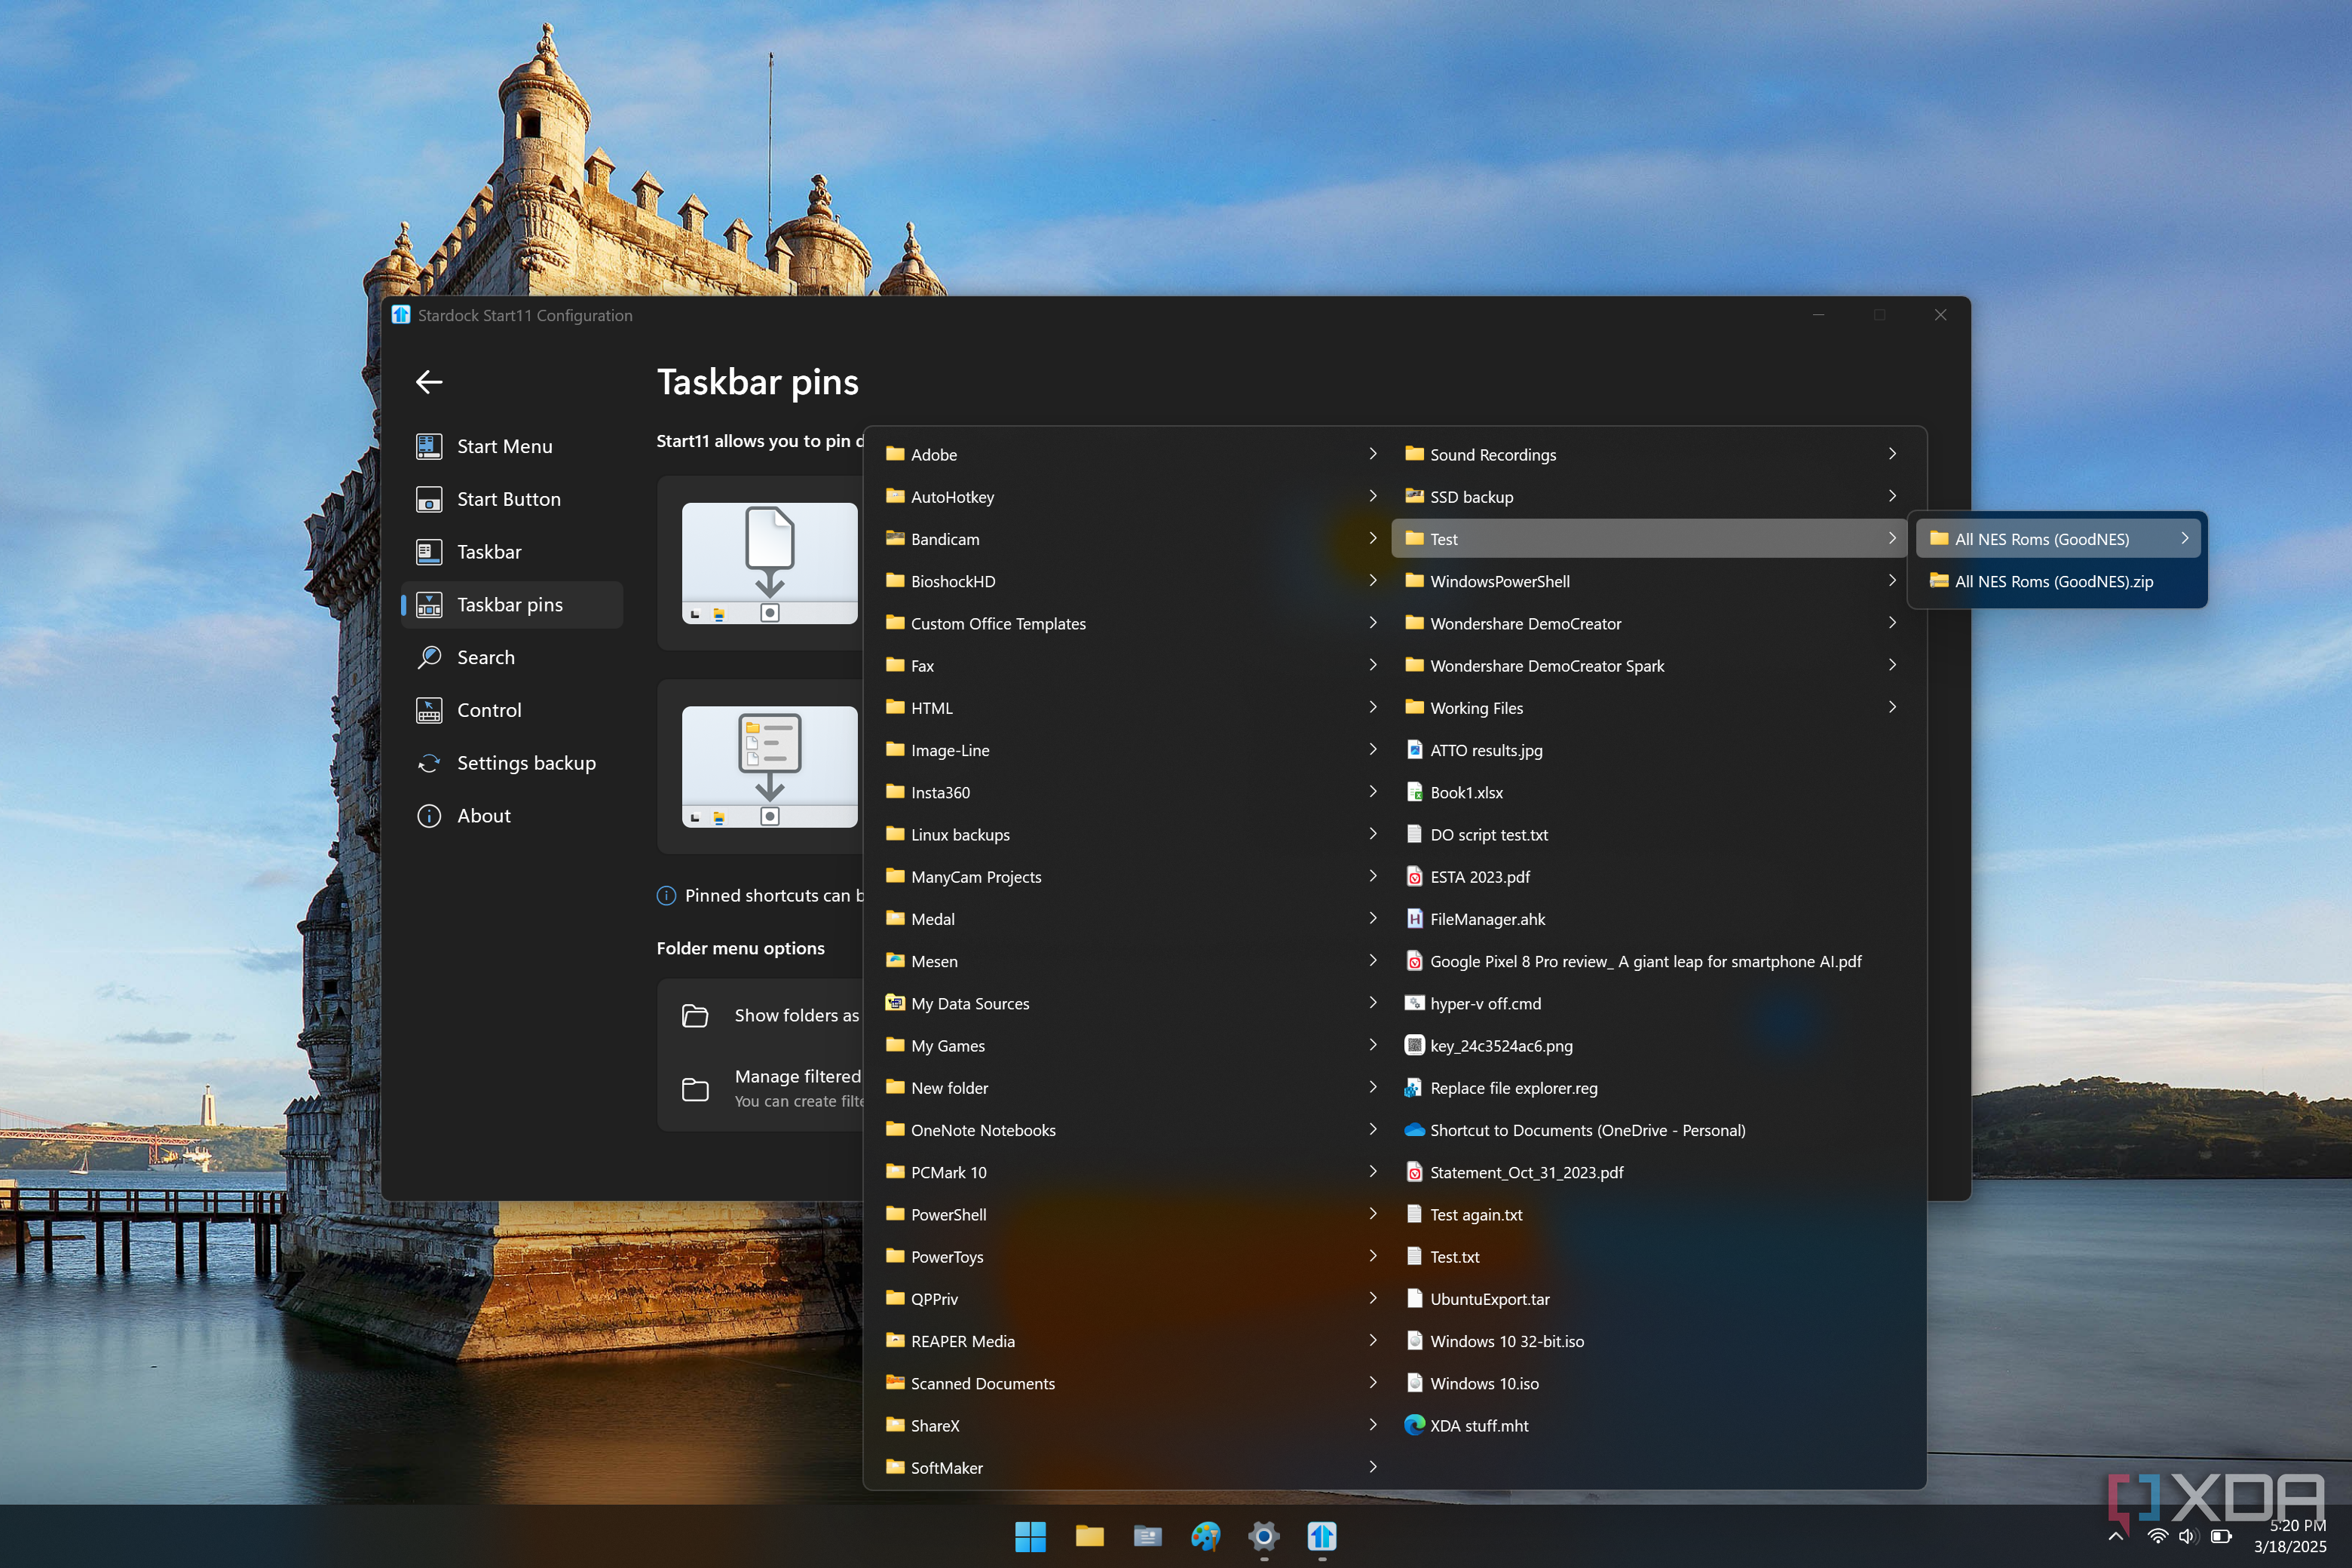Click the back arrow in Start11 Configuration
Screen dimensions: 2352x1568
pyautogui.click(x=429, y=381)
